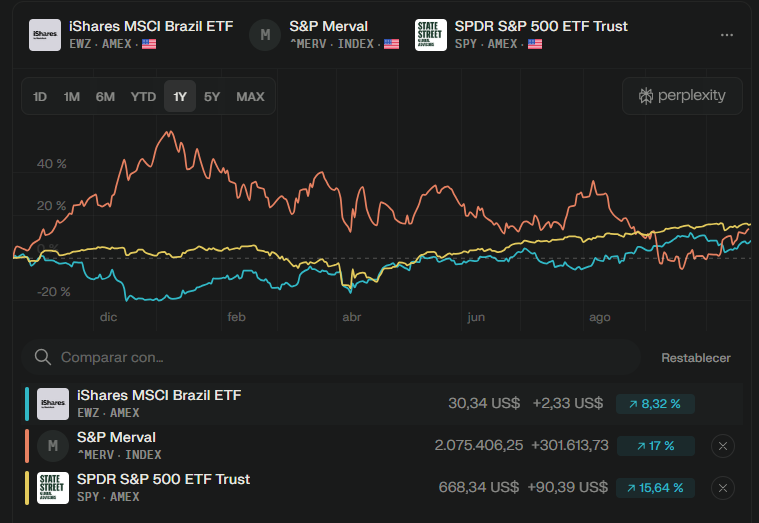
Task: Switch to the 1M time range
Action: (x=72, y=97)
